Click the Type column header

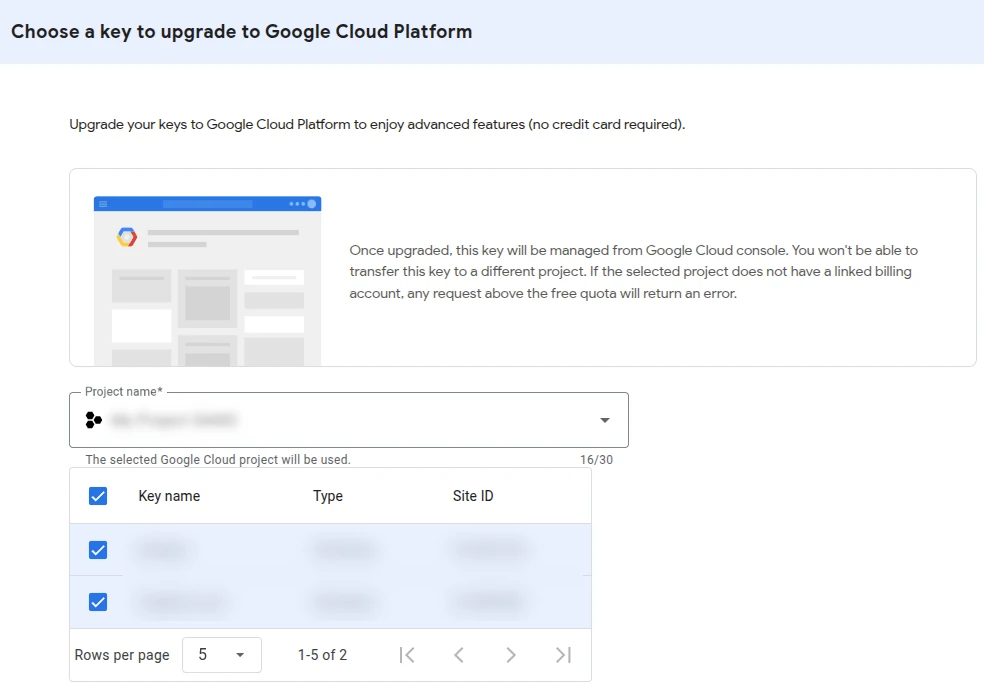pos(328,495)
